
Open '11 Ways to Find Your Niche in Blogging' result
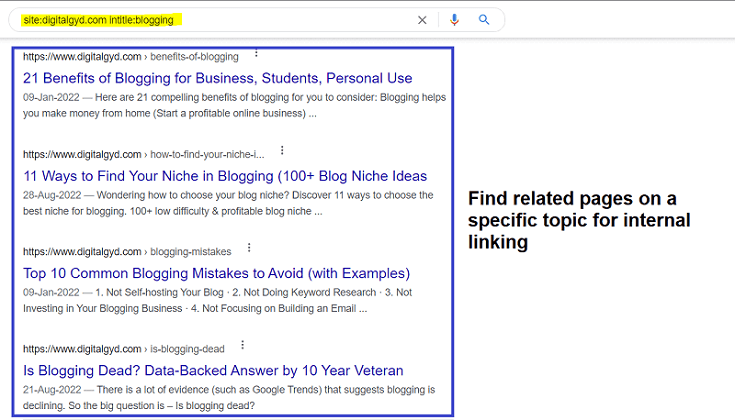(225, 176)
